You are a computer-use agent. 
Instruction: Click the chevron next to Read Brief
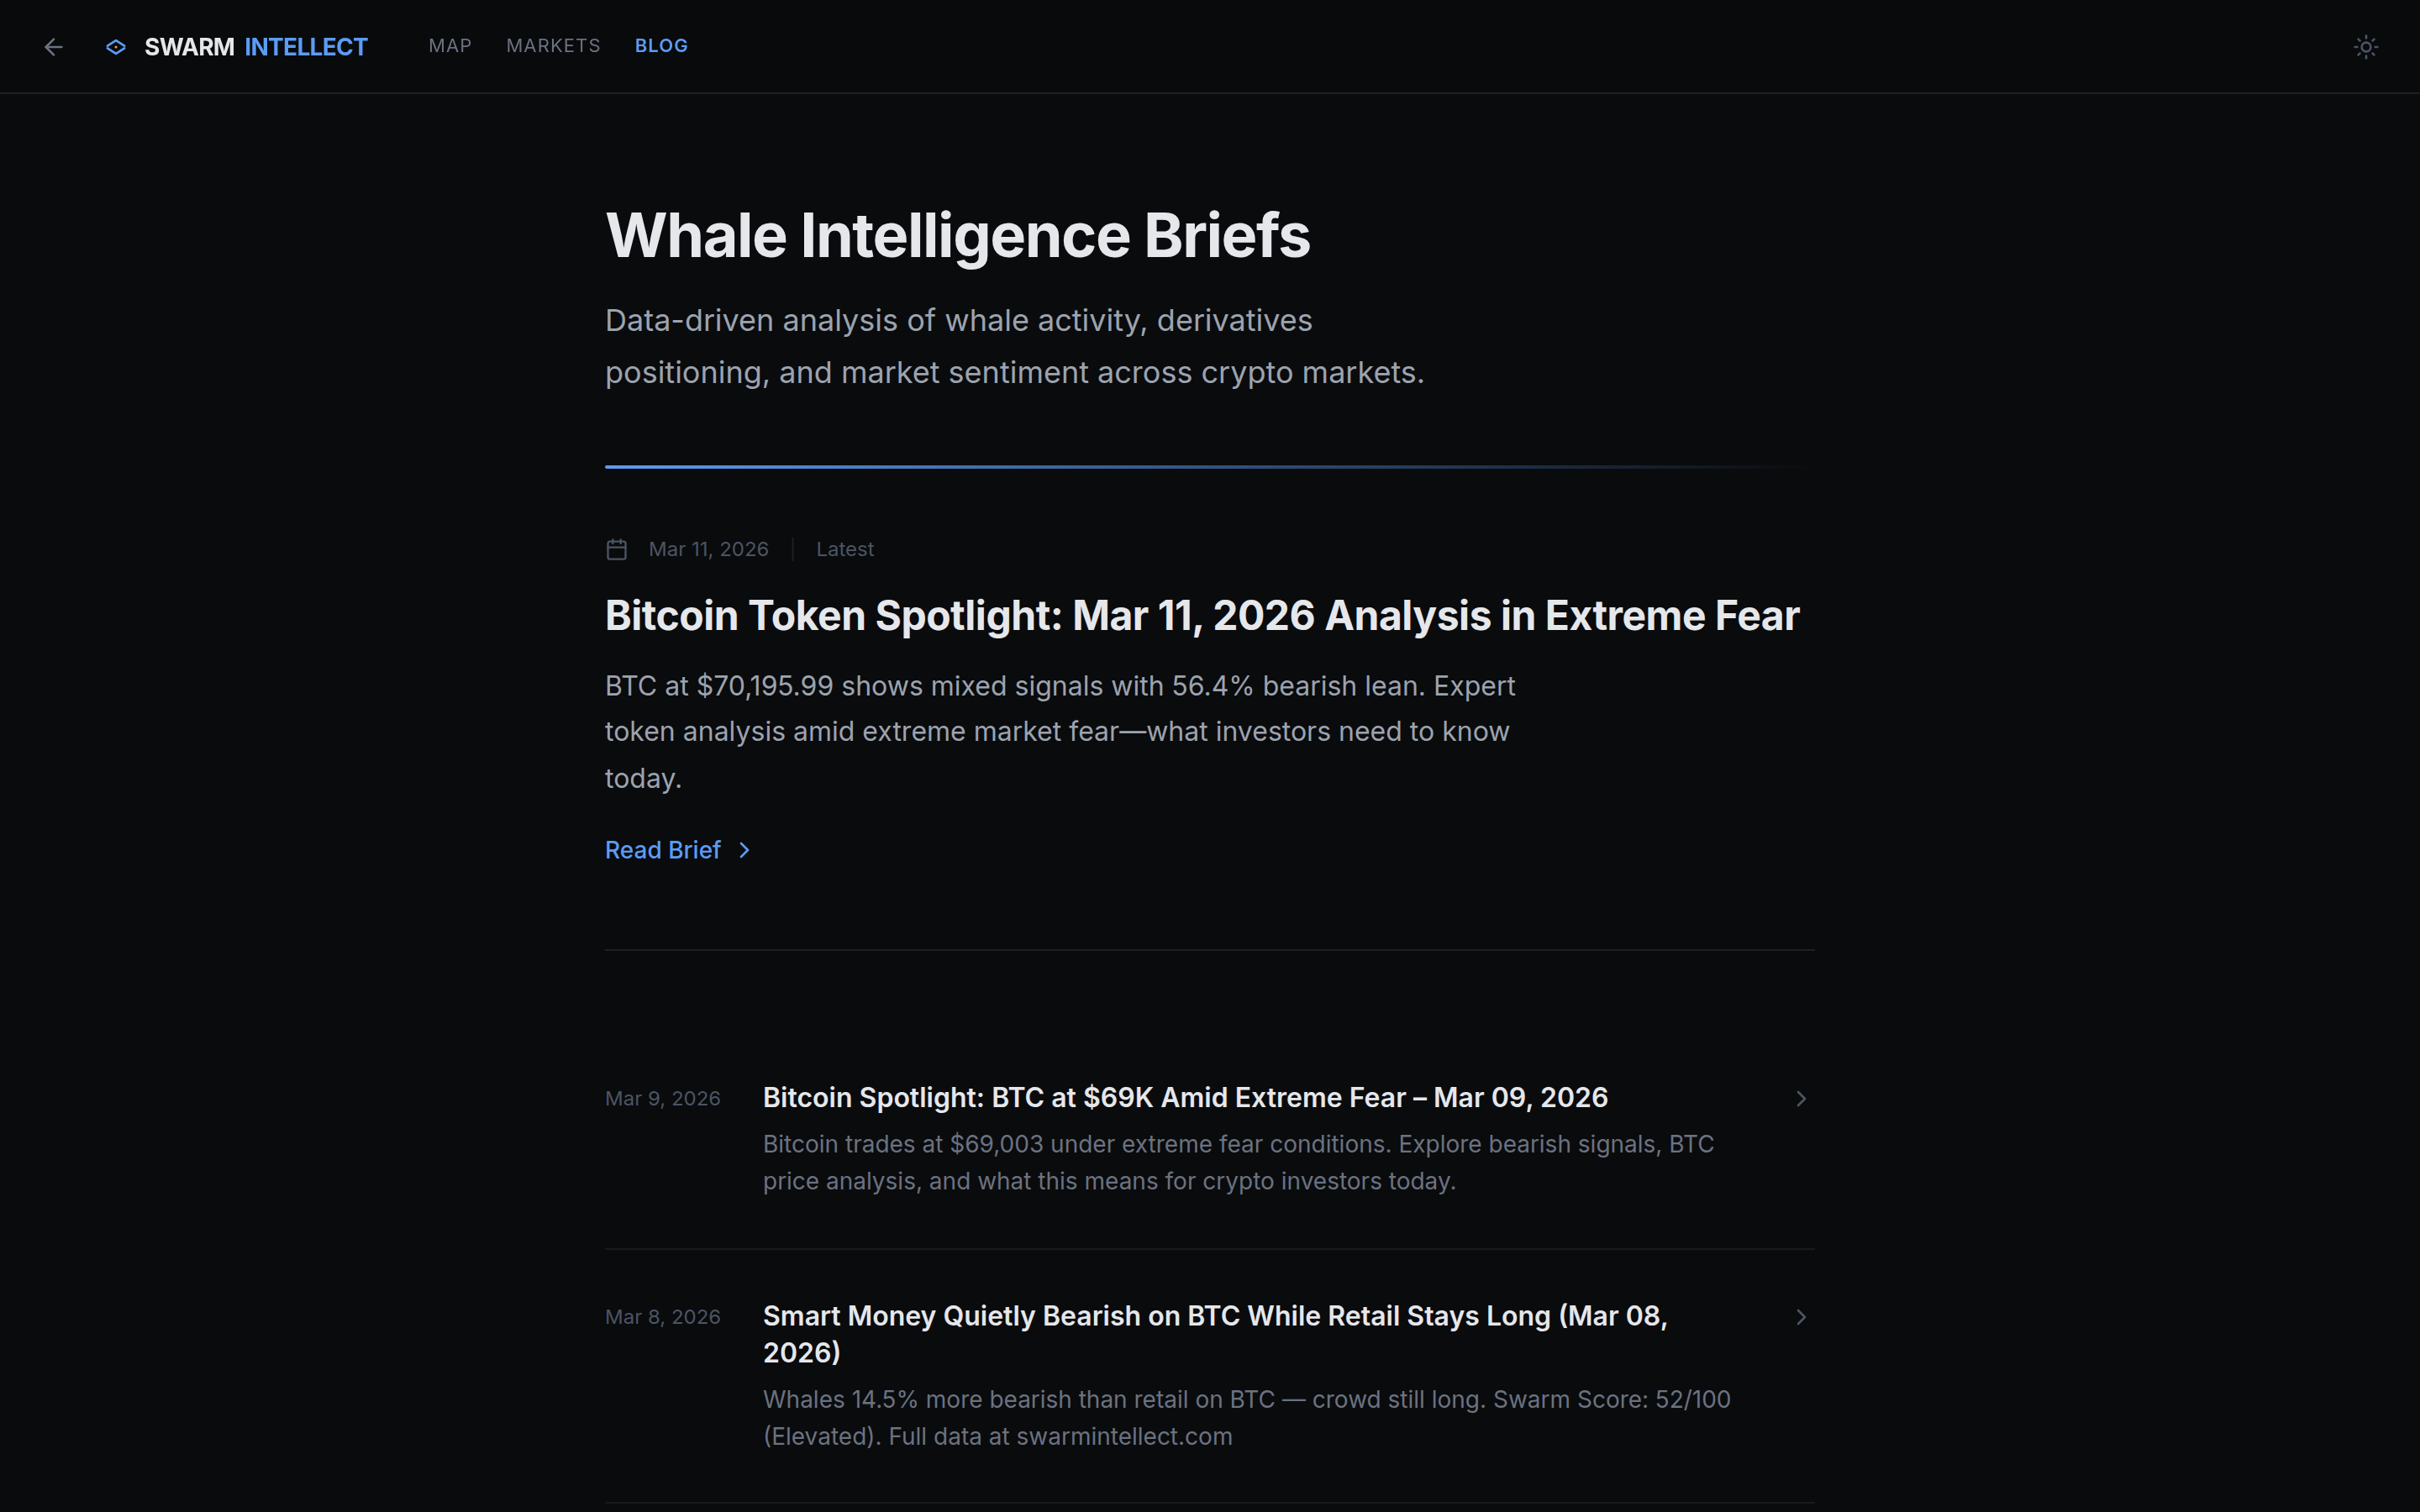745,850
